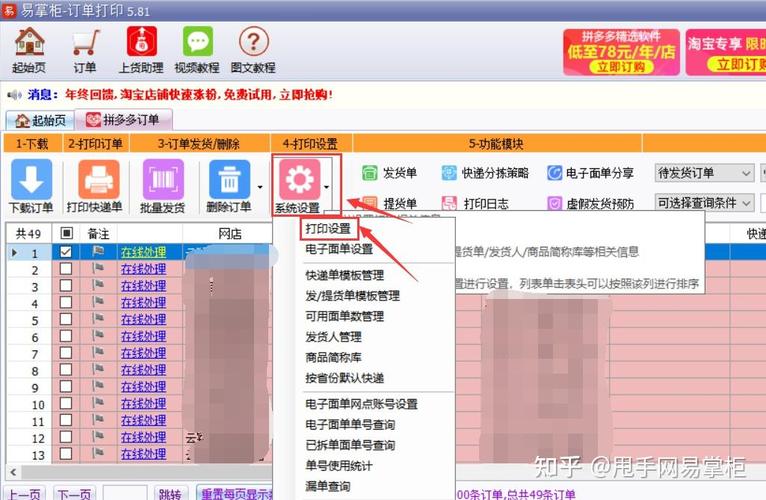
Task: Check the checkbox for row 10
Action: coord(65,403)
